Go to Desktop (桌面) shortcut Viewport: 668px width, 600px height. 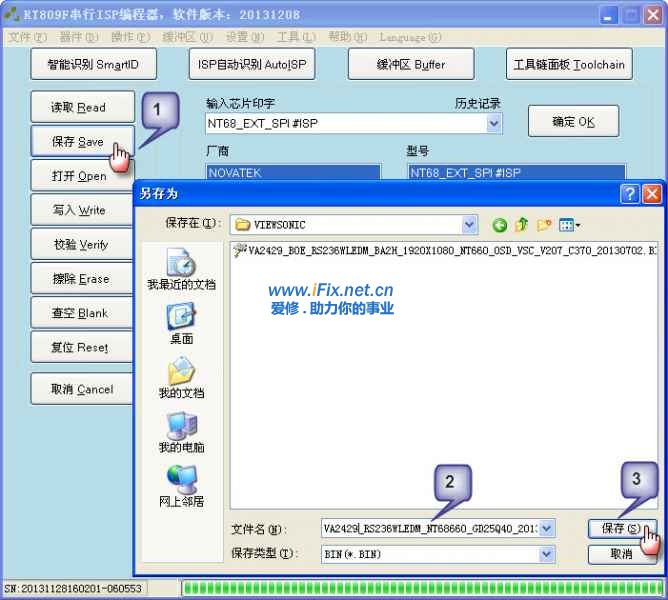click(181, 322)
